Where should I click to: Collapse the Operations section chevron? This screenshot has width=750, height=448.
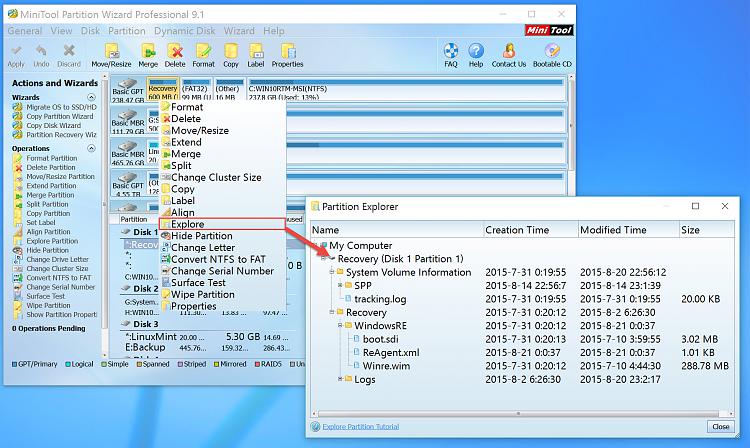click(91, 148)
